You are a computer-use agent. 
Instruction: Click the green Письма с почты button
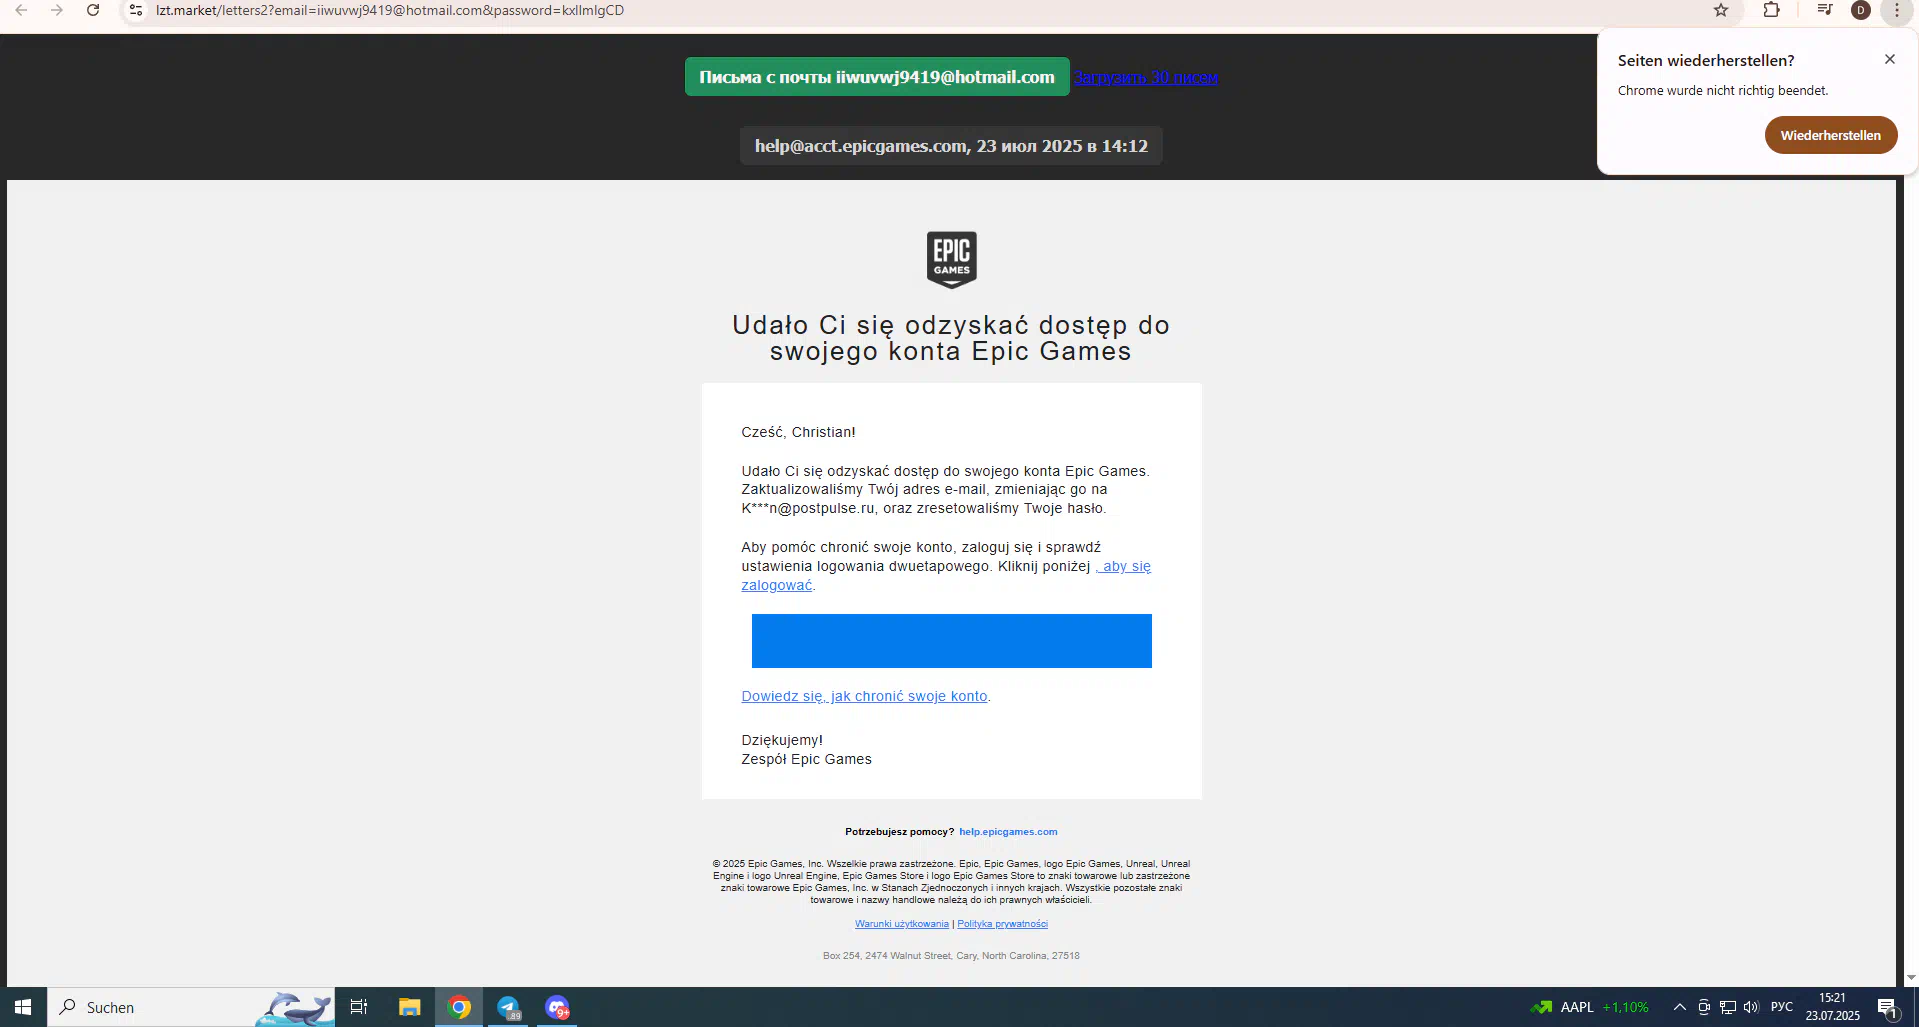[877, 77]
